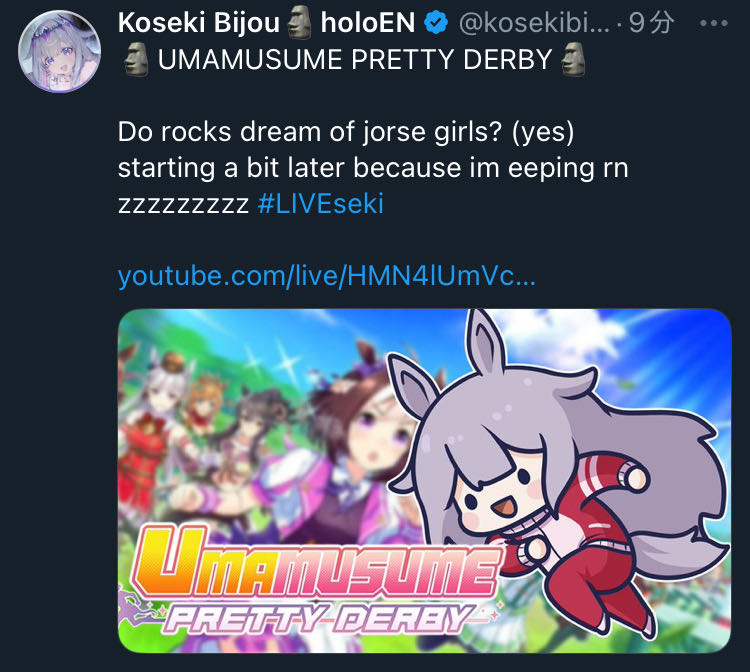Click the @kosekibi handle

(x=534, y=22)
